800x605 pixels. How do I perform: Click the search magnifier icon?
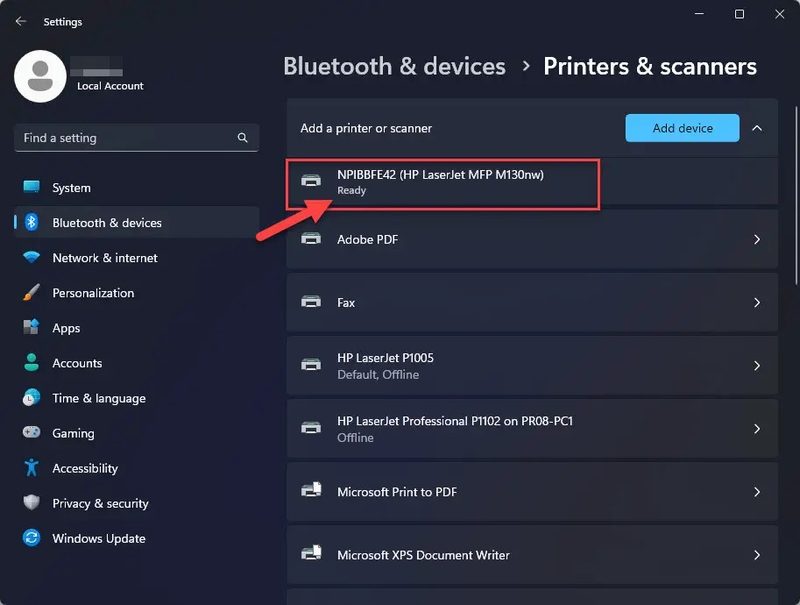tap(243, 138)
